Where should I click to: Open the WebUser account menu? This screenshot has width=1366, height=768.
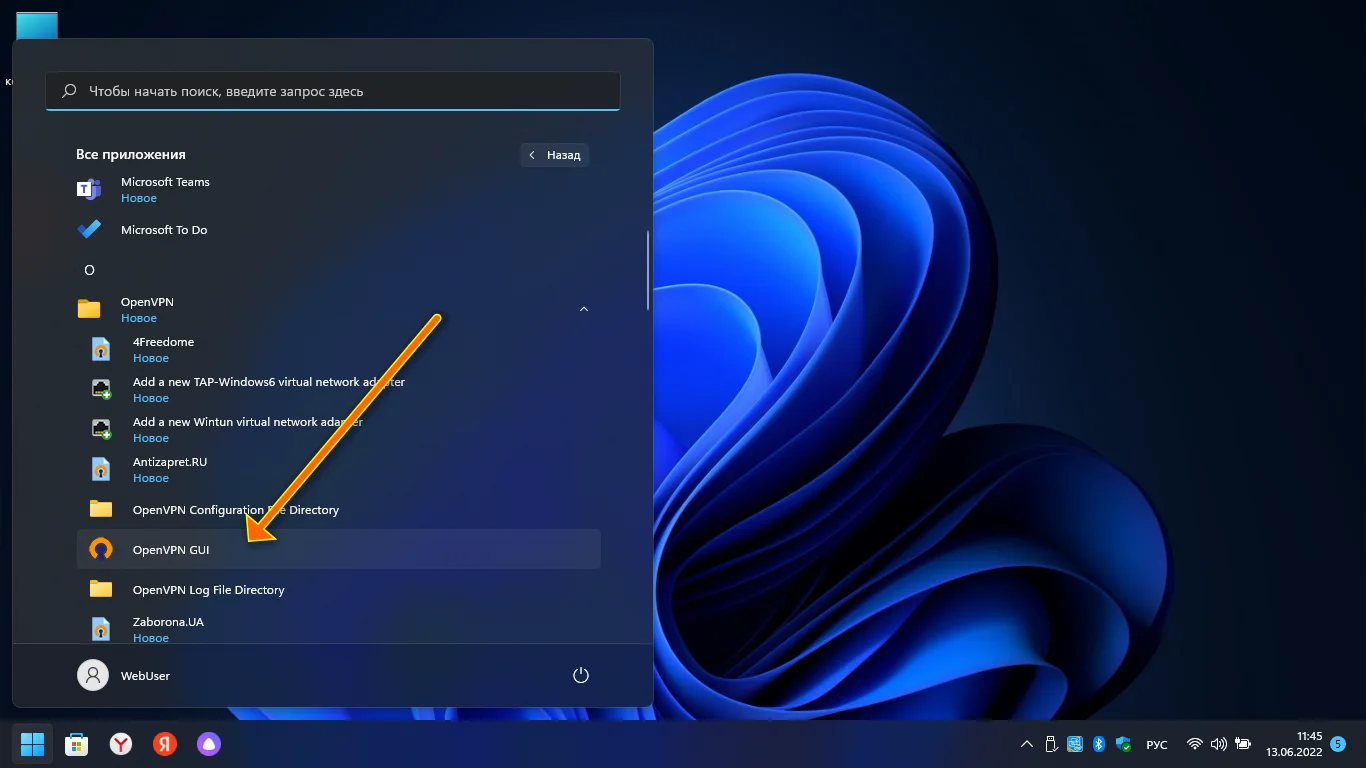[x=124, y=675]
